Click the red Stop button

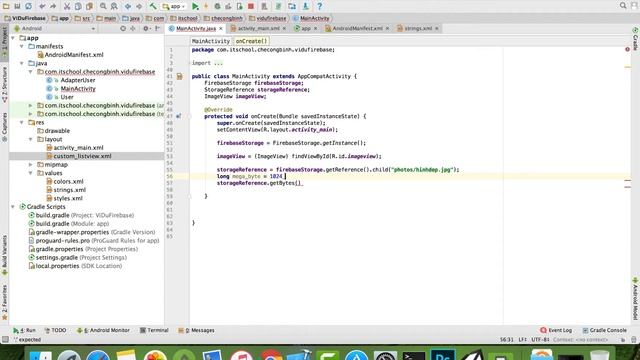click(x=251, y=6)
